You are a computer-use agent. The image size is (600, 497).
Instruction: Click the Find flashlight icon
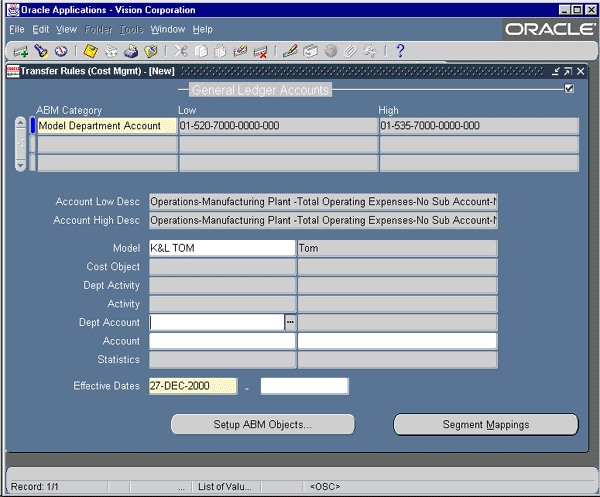coord(43,51)
